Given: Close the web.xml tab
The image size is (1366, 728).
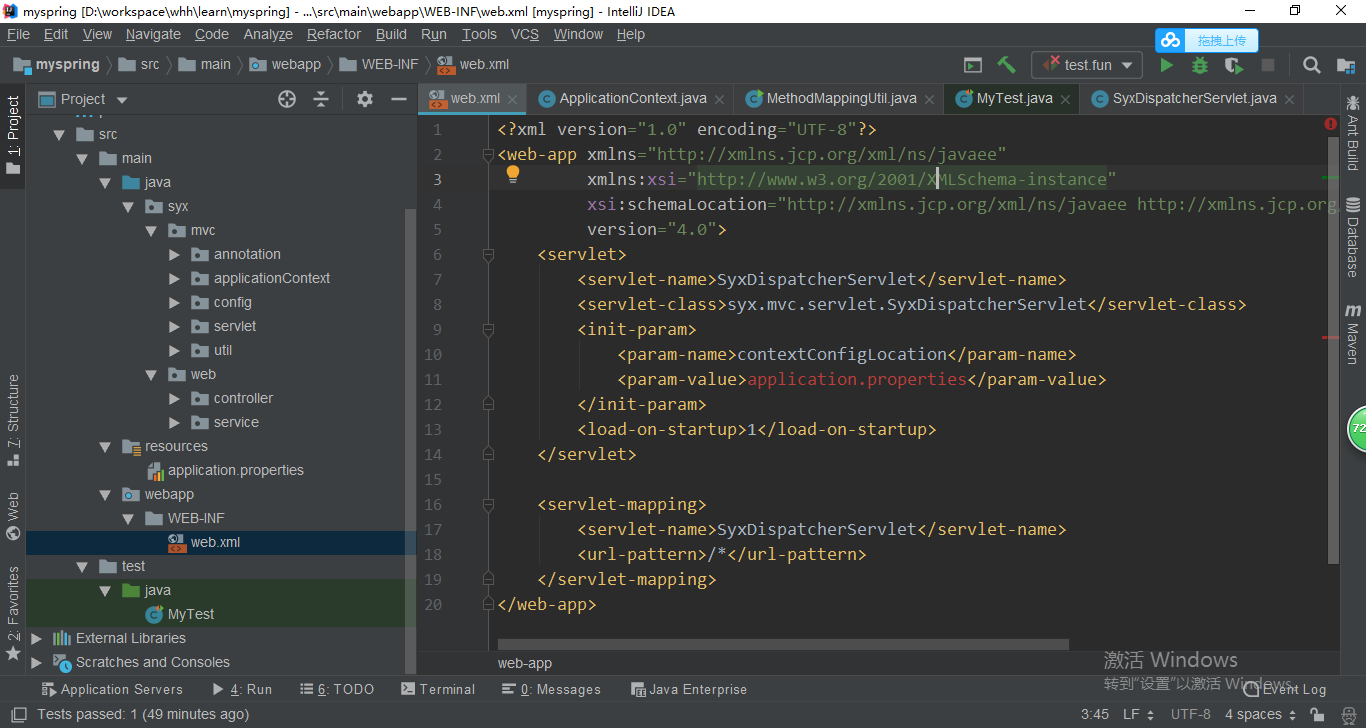Looking at the screenshot, I should pos(513,99).
